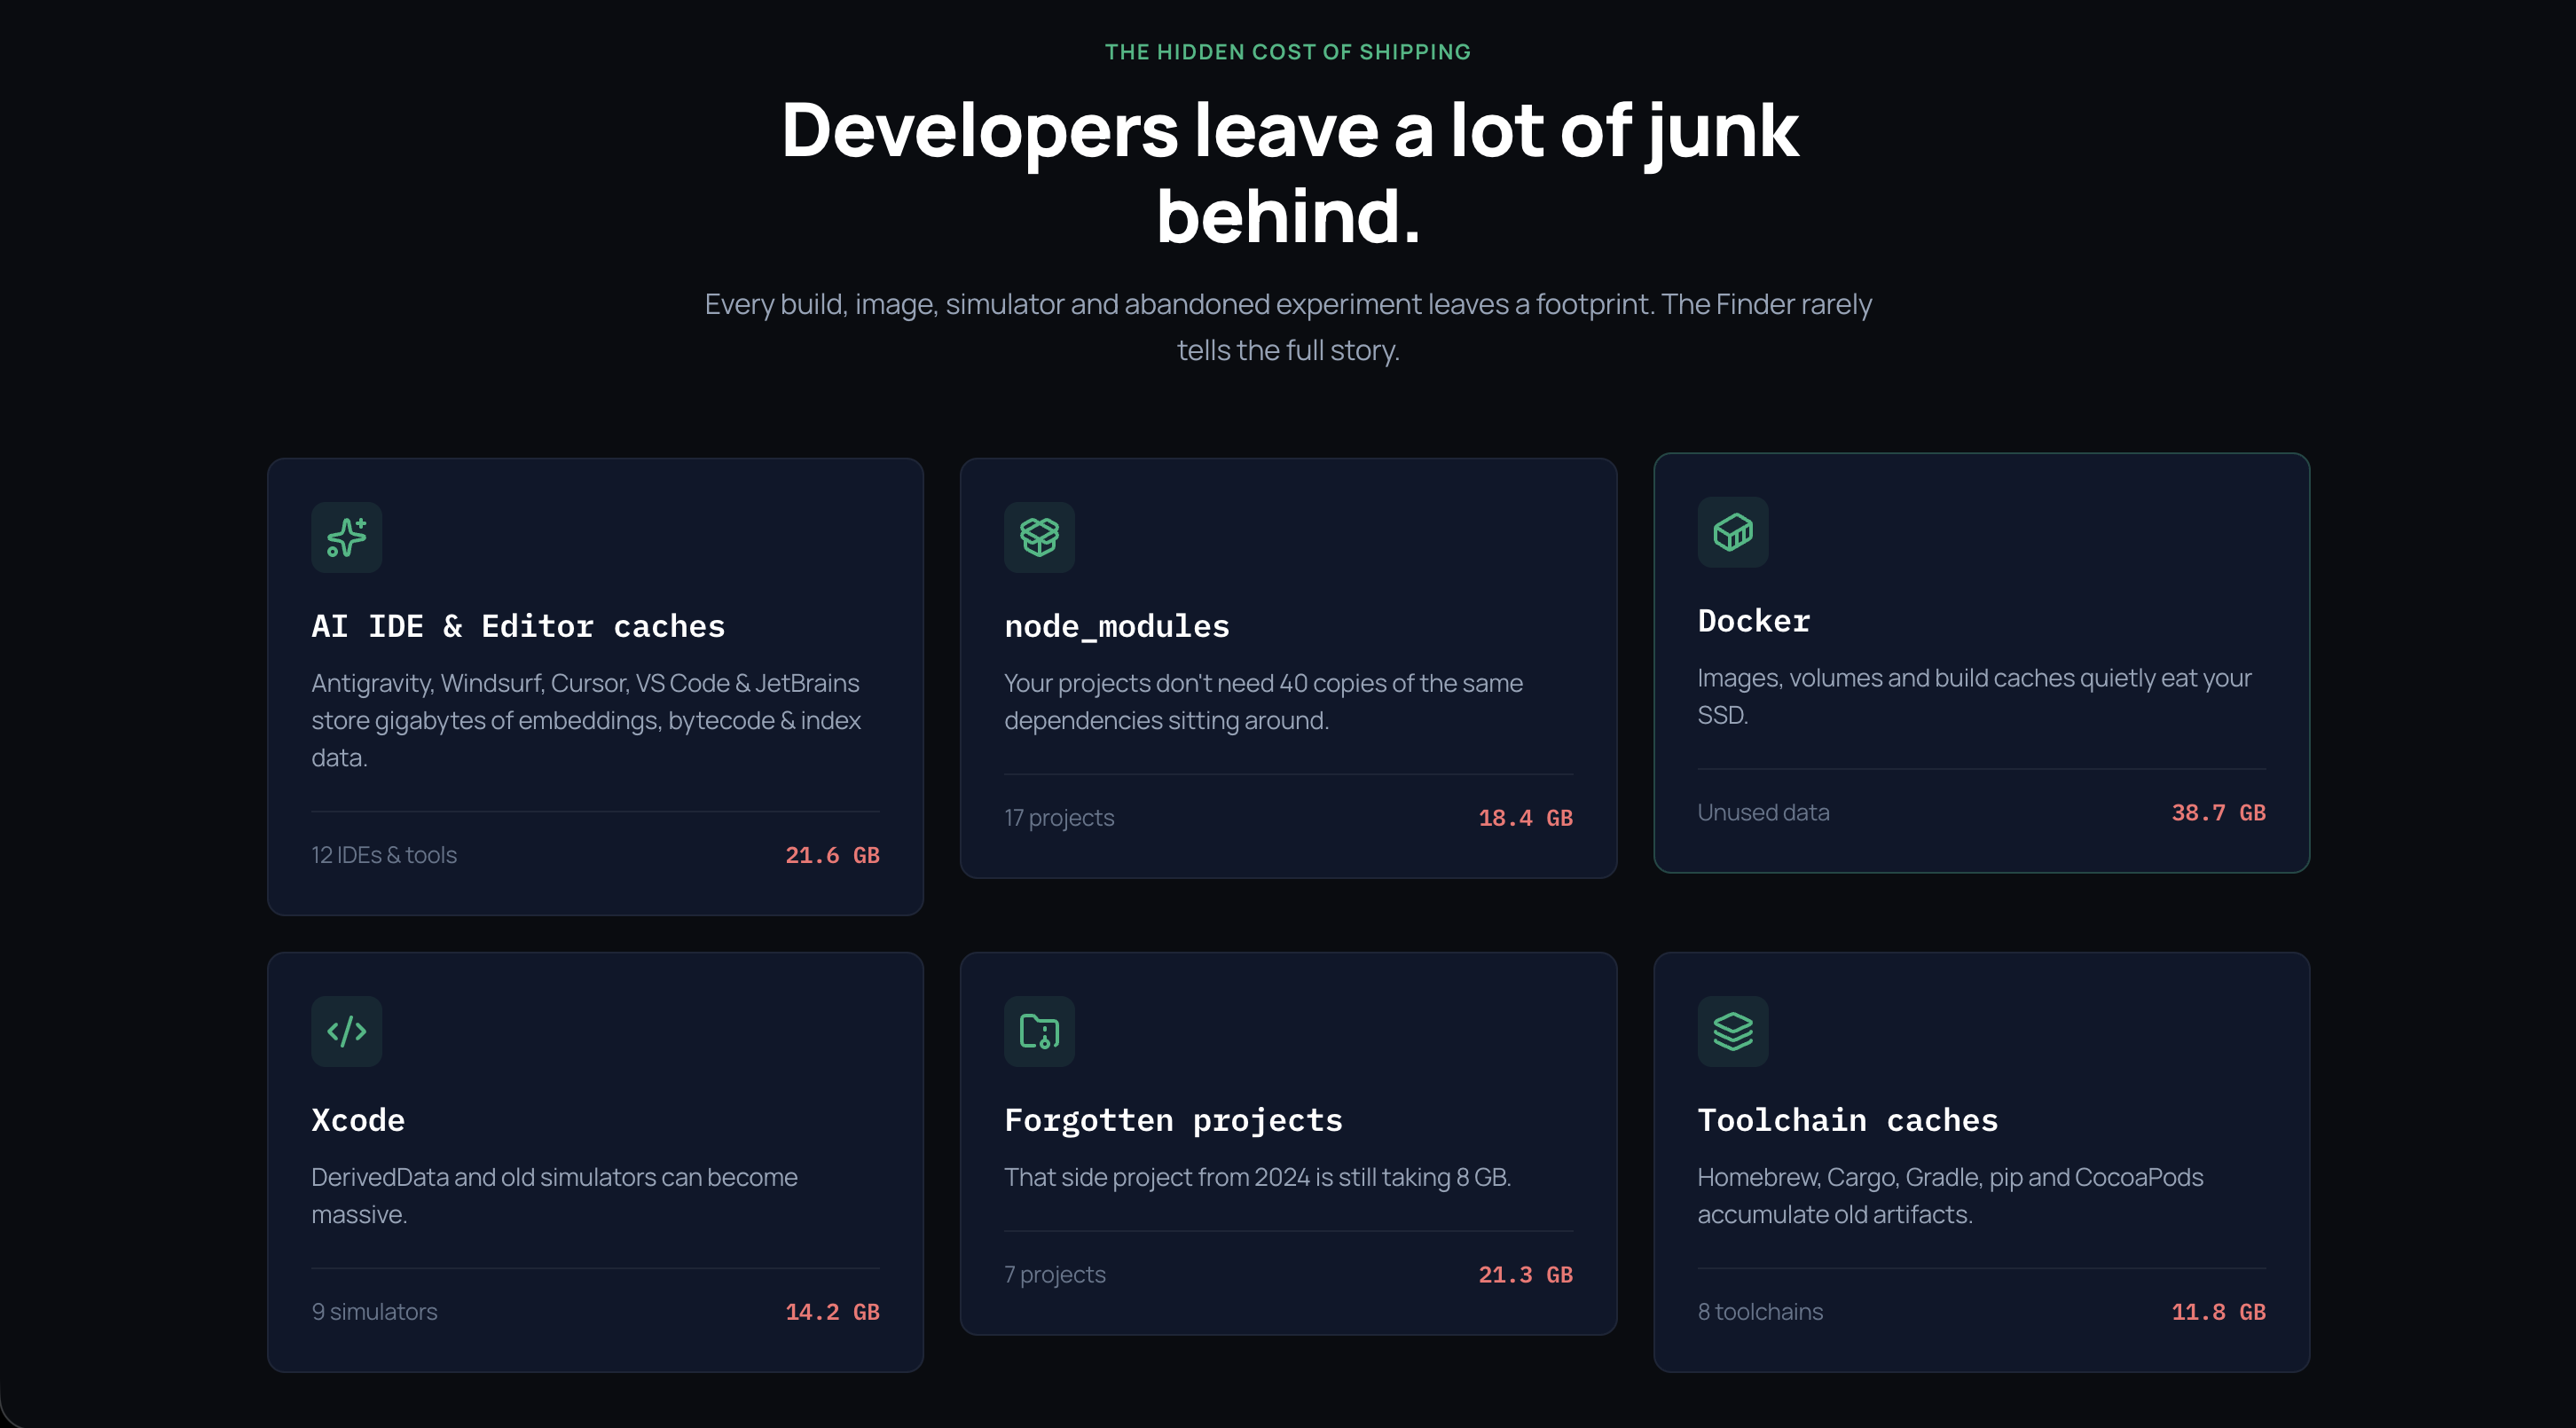
Task: Click the 'Developers leave a lot of junk behind' headline
Action: (x=1288, y=172)
